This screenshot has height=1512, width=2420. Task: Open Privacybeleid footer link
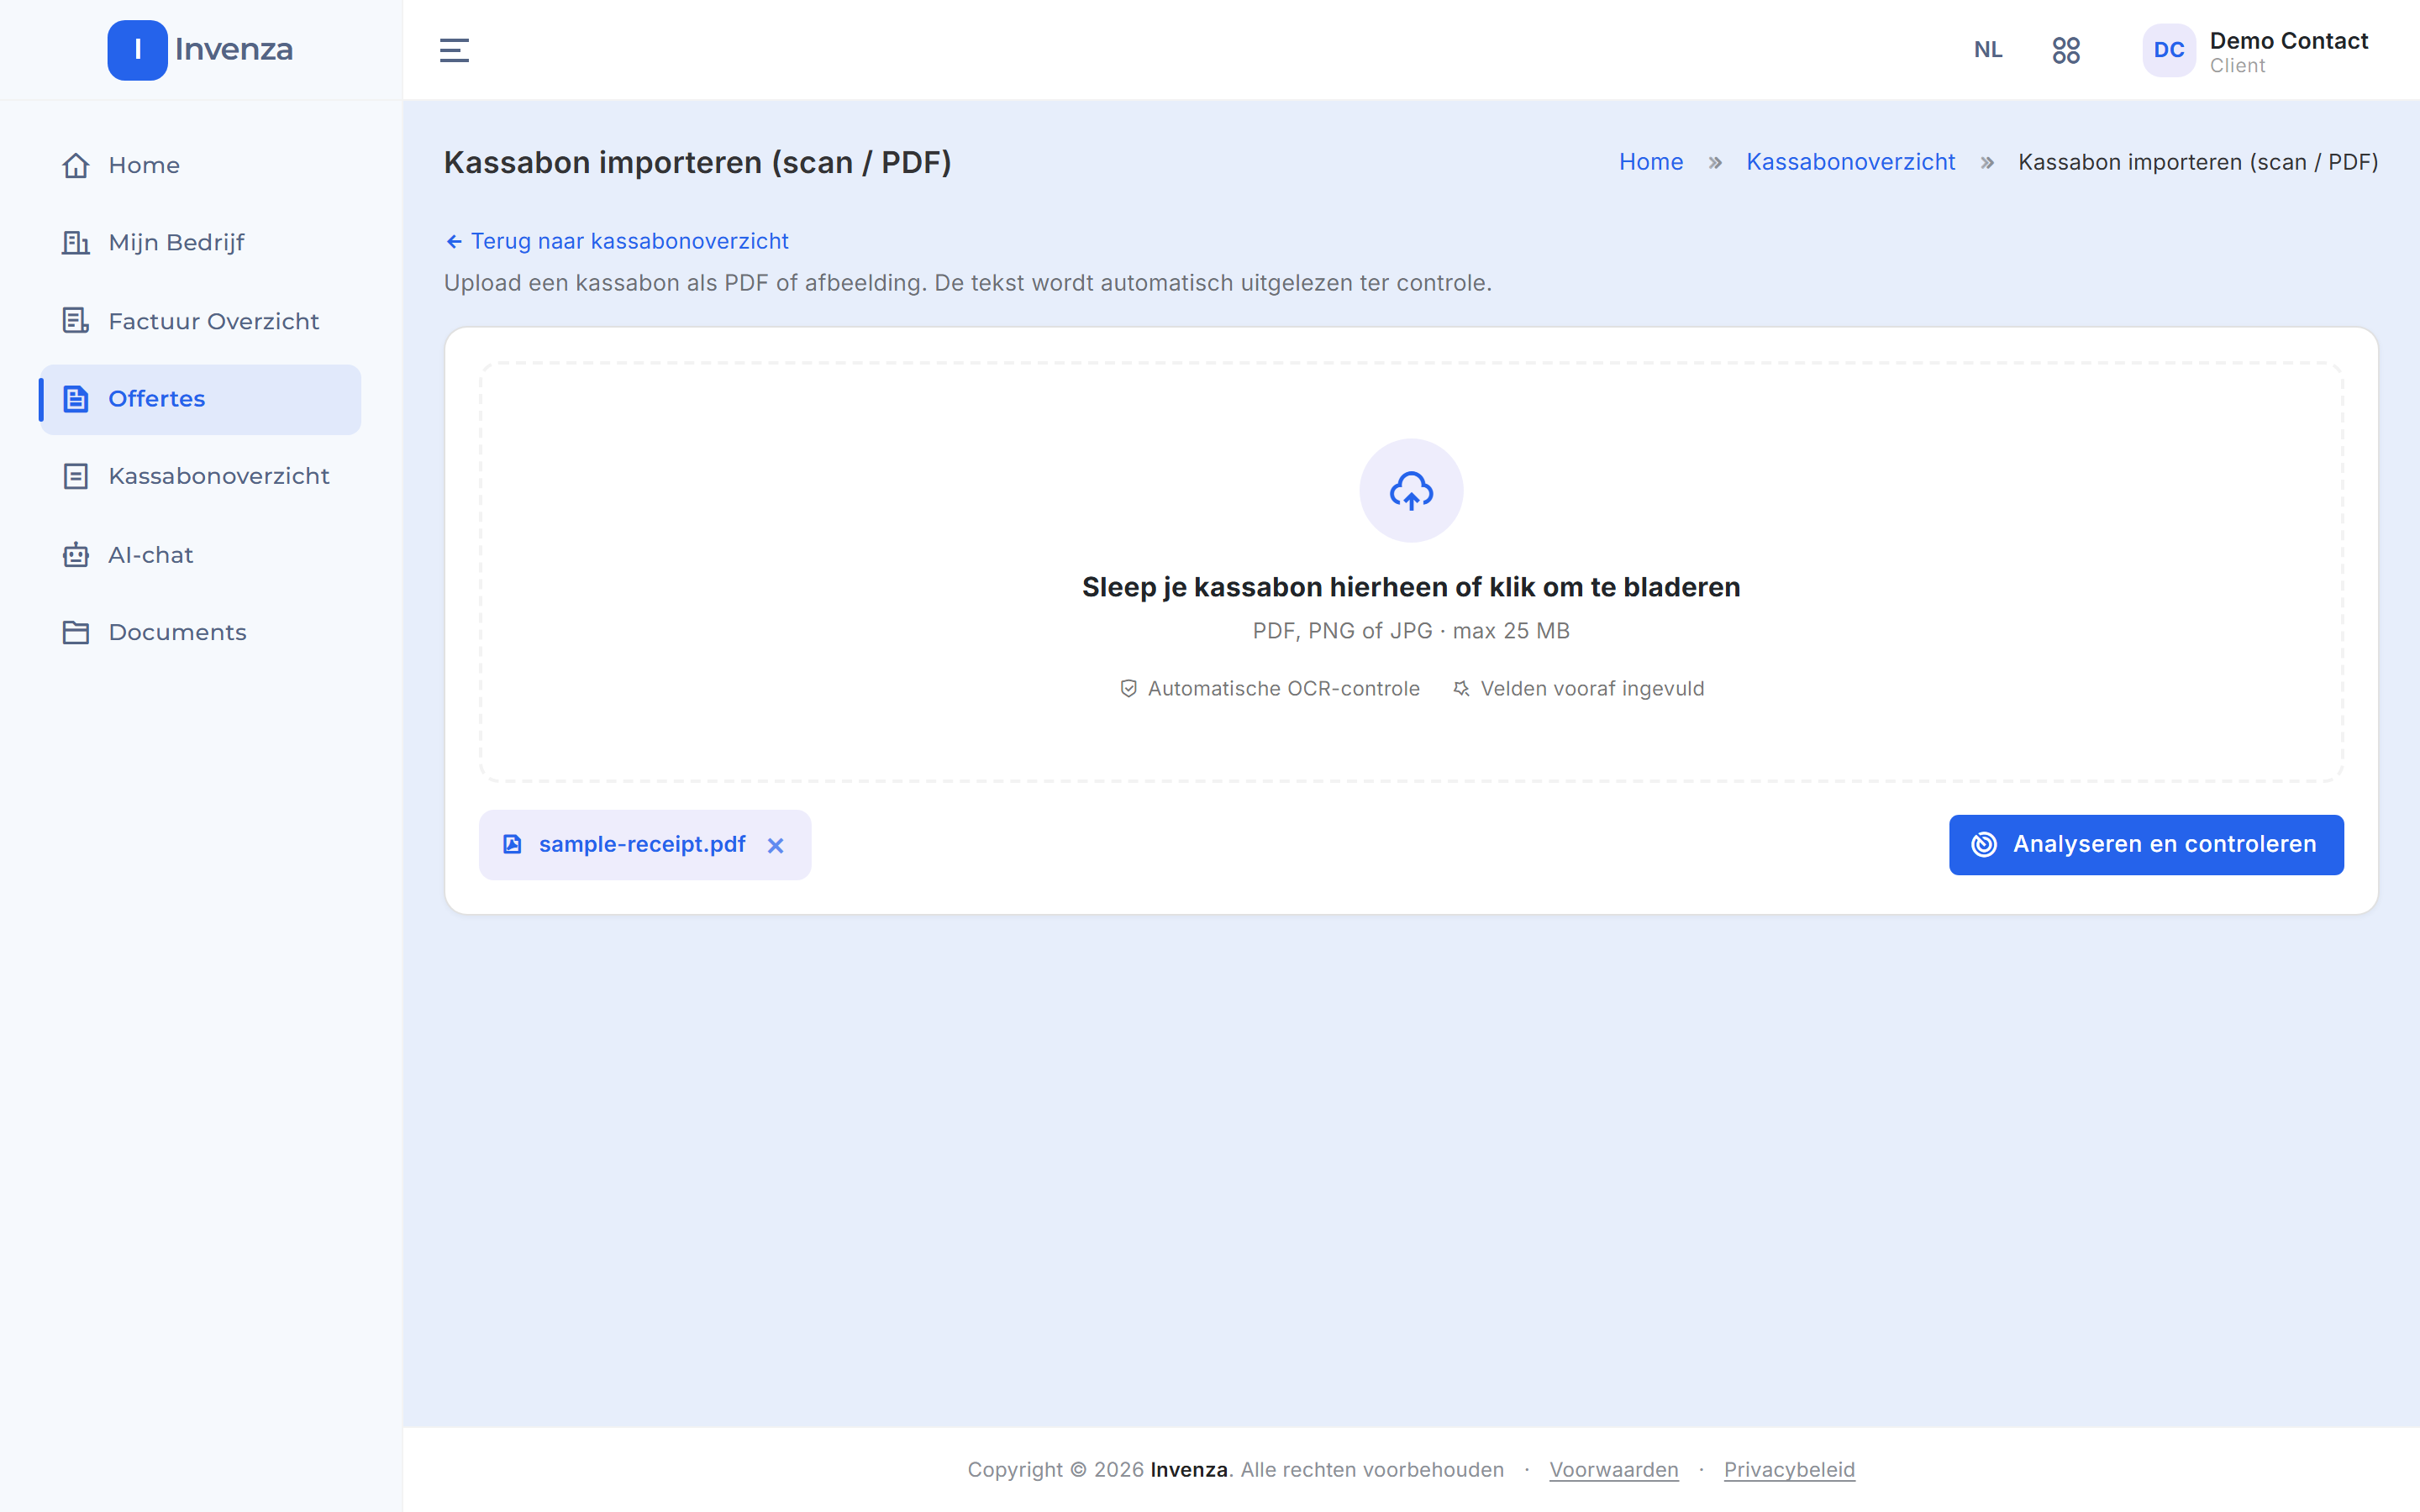(1789, 1470)
